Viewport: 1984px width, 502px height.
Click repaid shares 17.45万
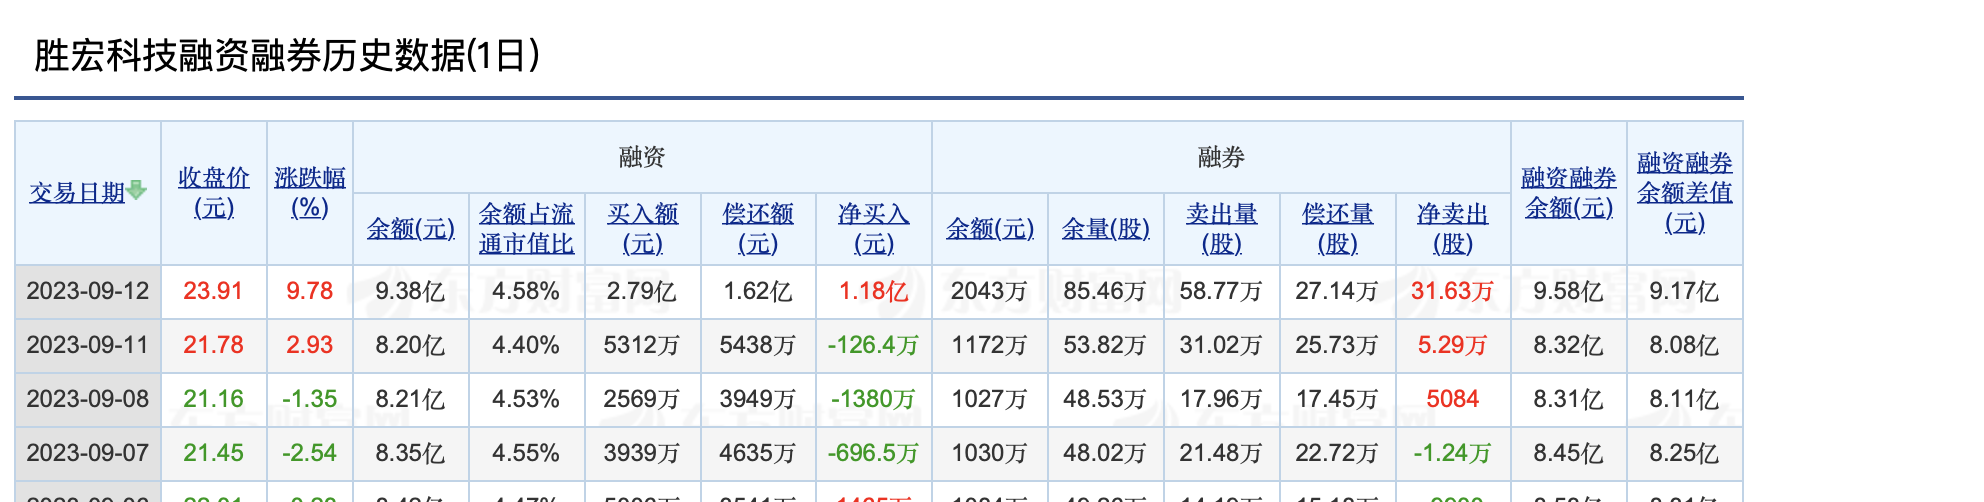pyautogui.click(x=1338, y=399)
